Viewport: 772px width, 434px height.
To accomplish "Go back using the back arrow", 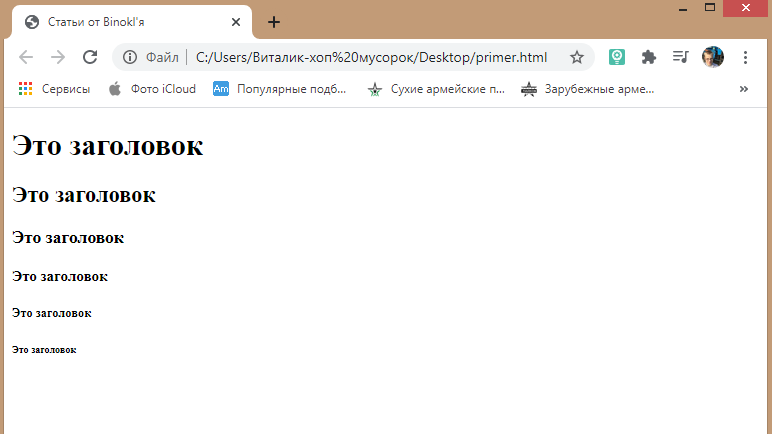I will point(26,57).
